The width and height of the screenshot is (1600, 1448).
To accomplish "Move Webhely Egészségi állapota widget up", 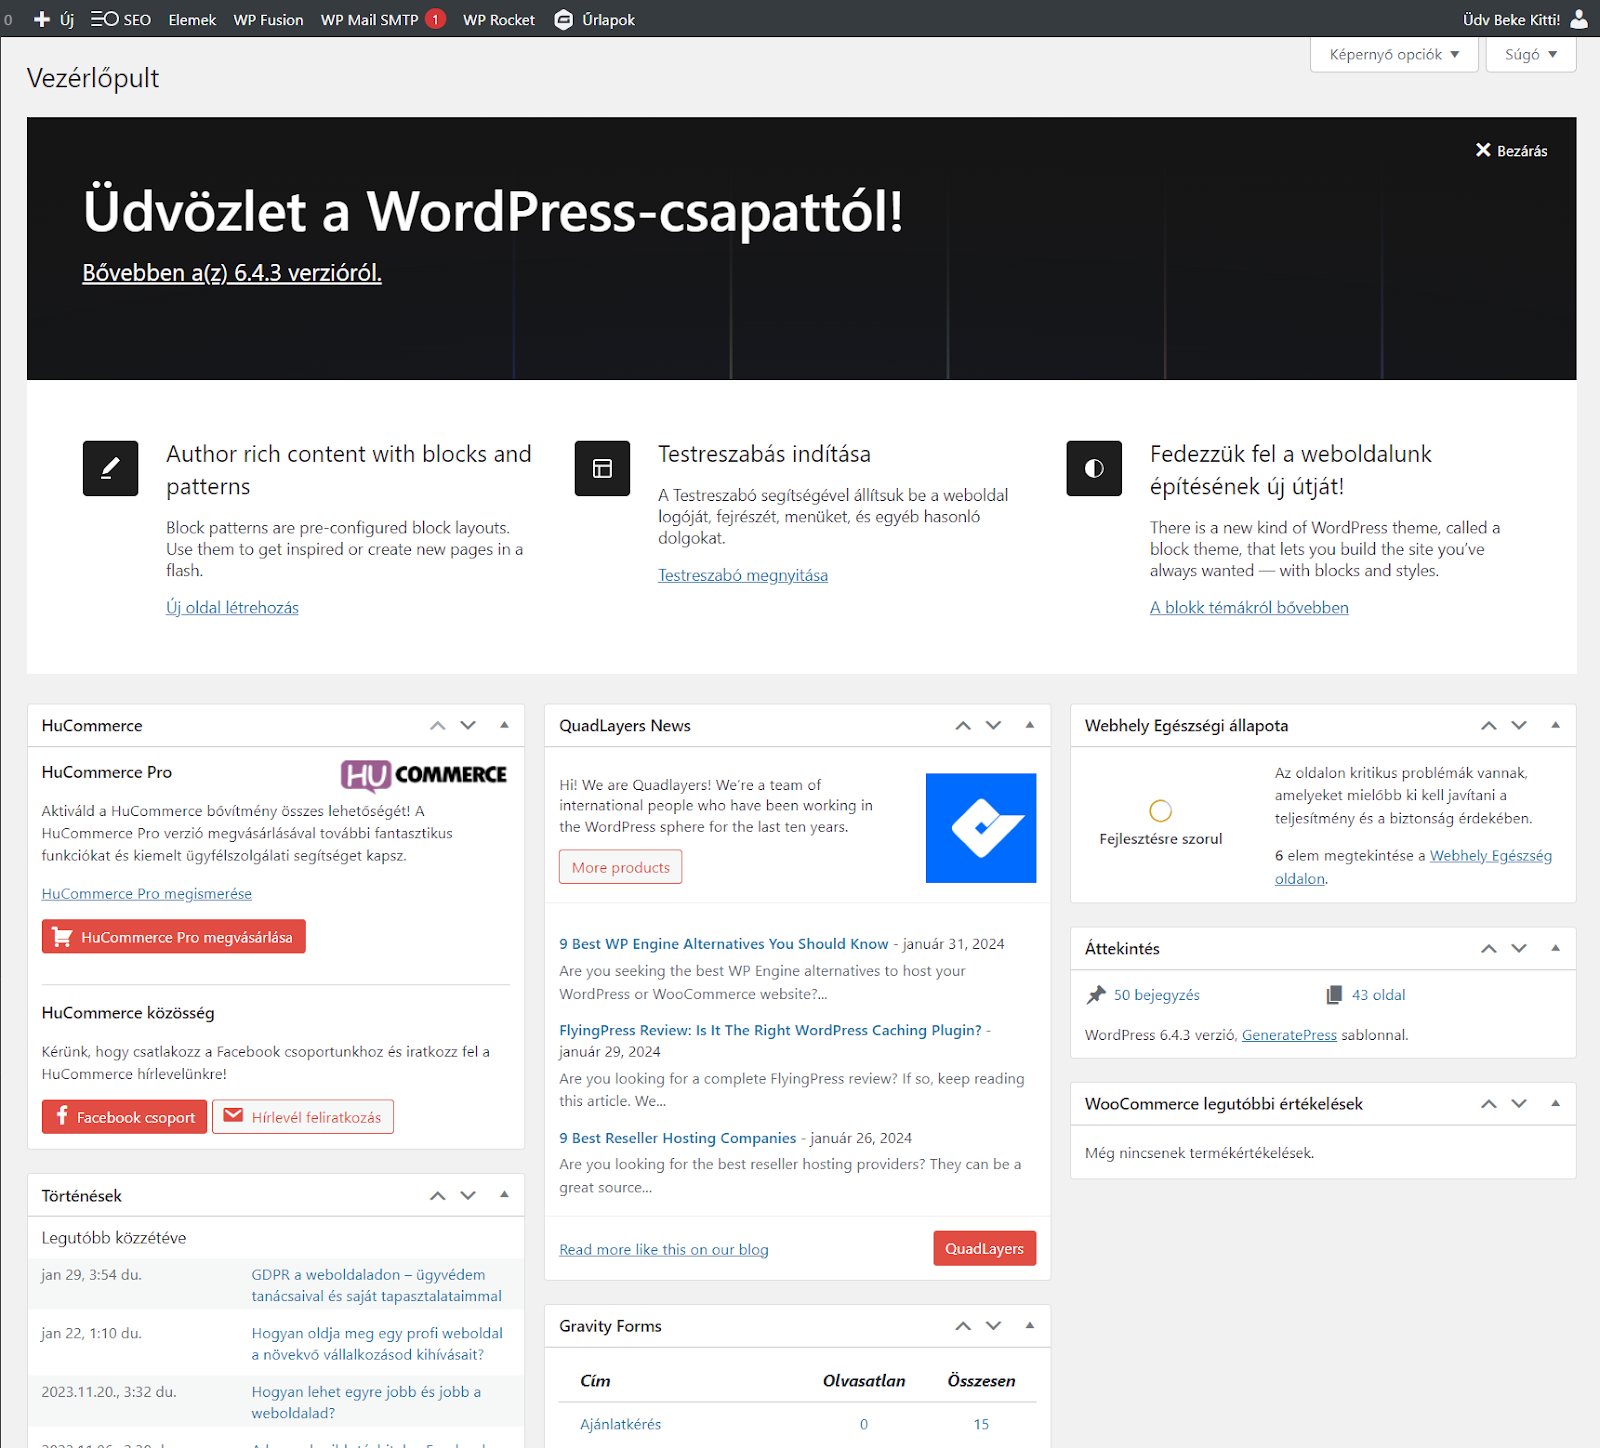I will [1489, 725].
